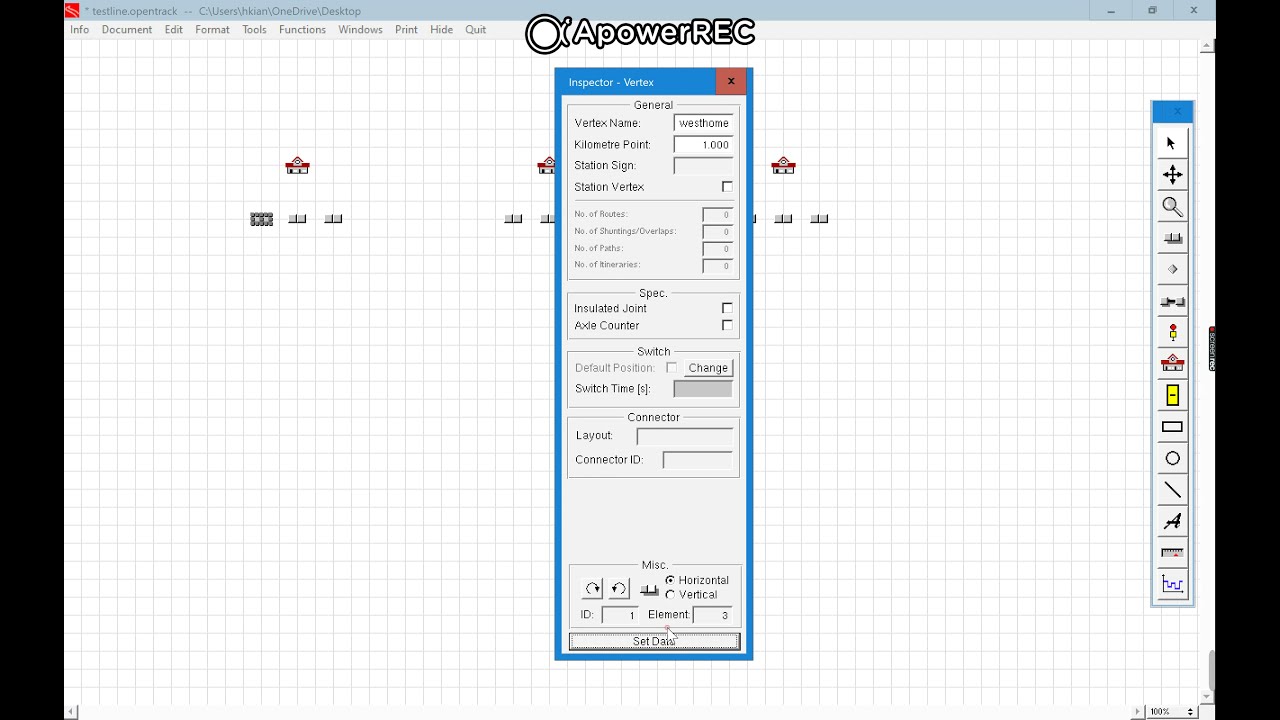Viewport: 1280px width, 720px height.
Task: Select the Vertical radio button
Action: [x=670, y=594]
